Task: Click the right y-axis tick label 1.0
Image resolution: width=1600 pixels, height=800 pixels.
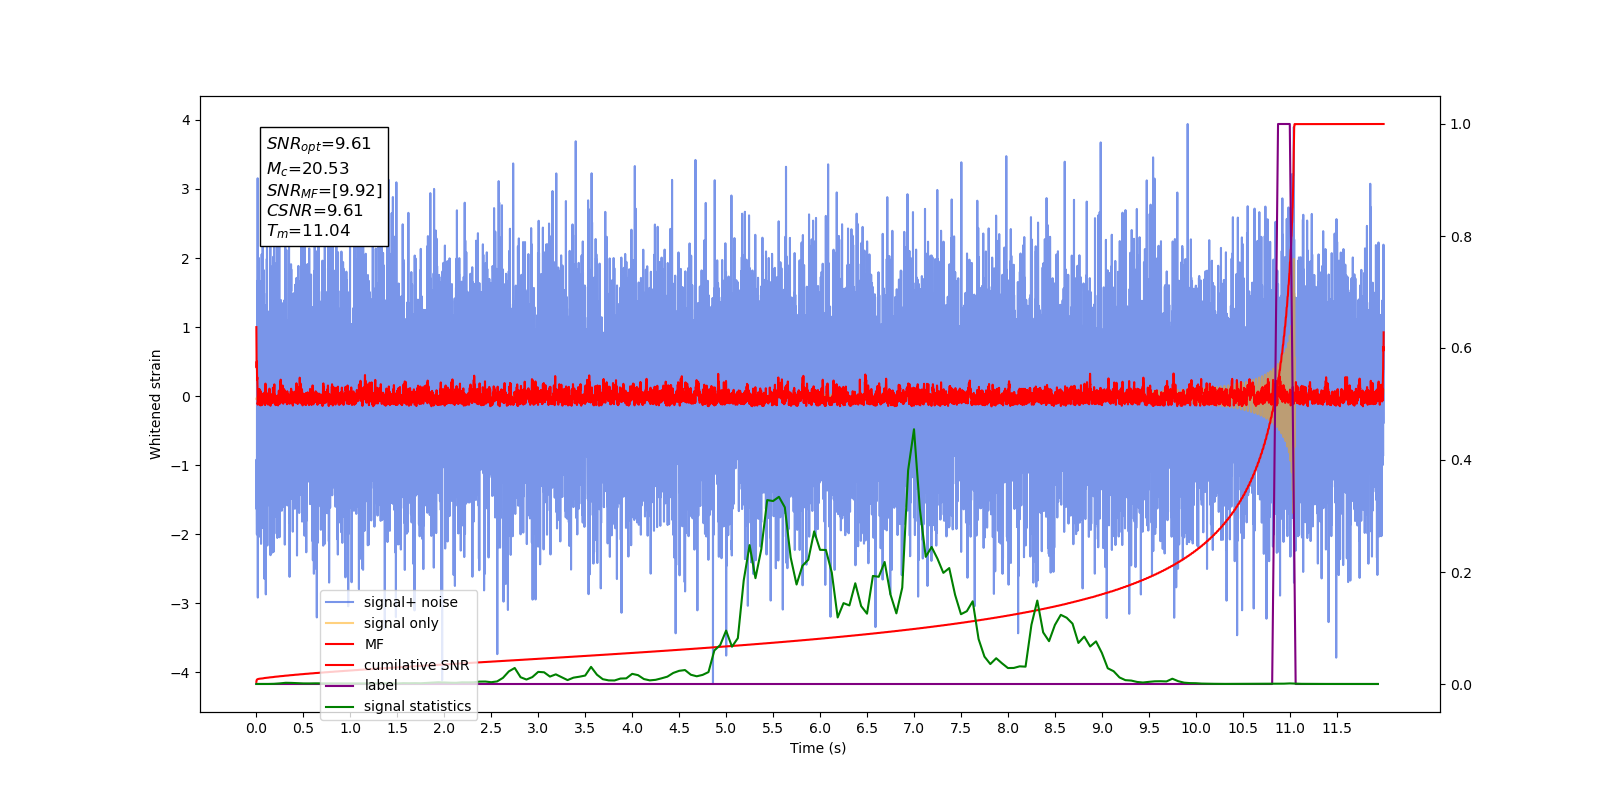Action: [1461, 124]
